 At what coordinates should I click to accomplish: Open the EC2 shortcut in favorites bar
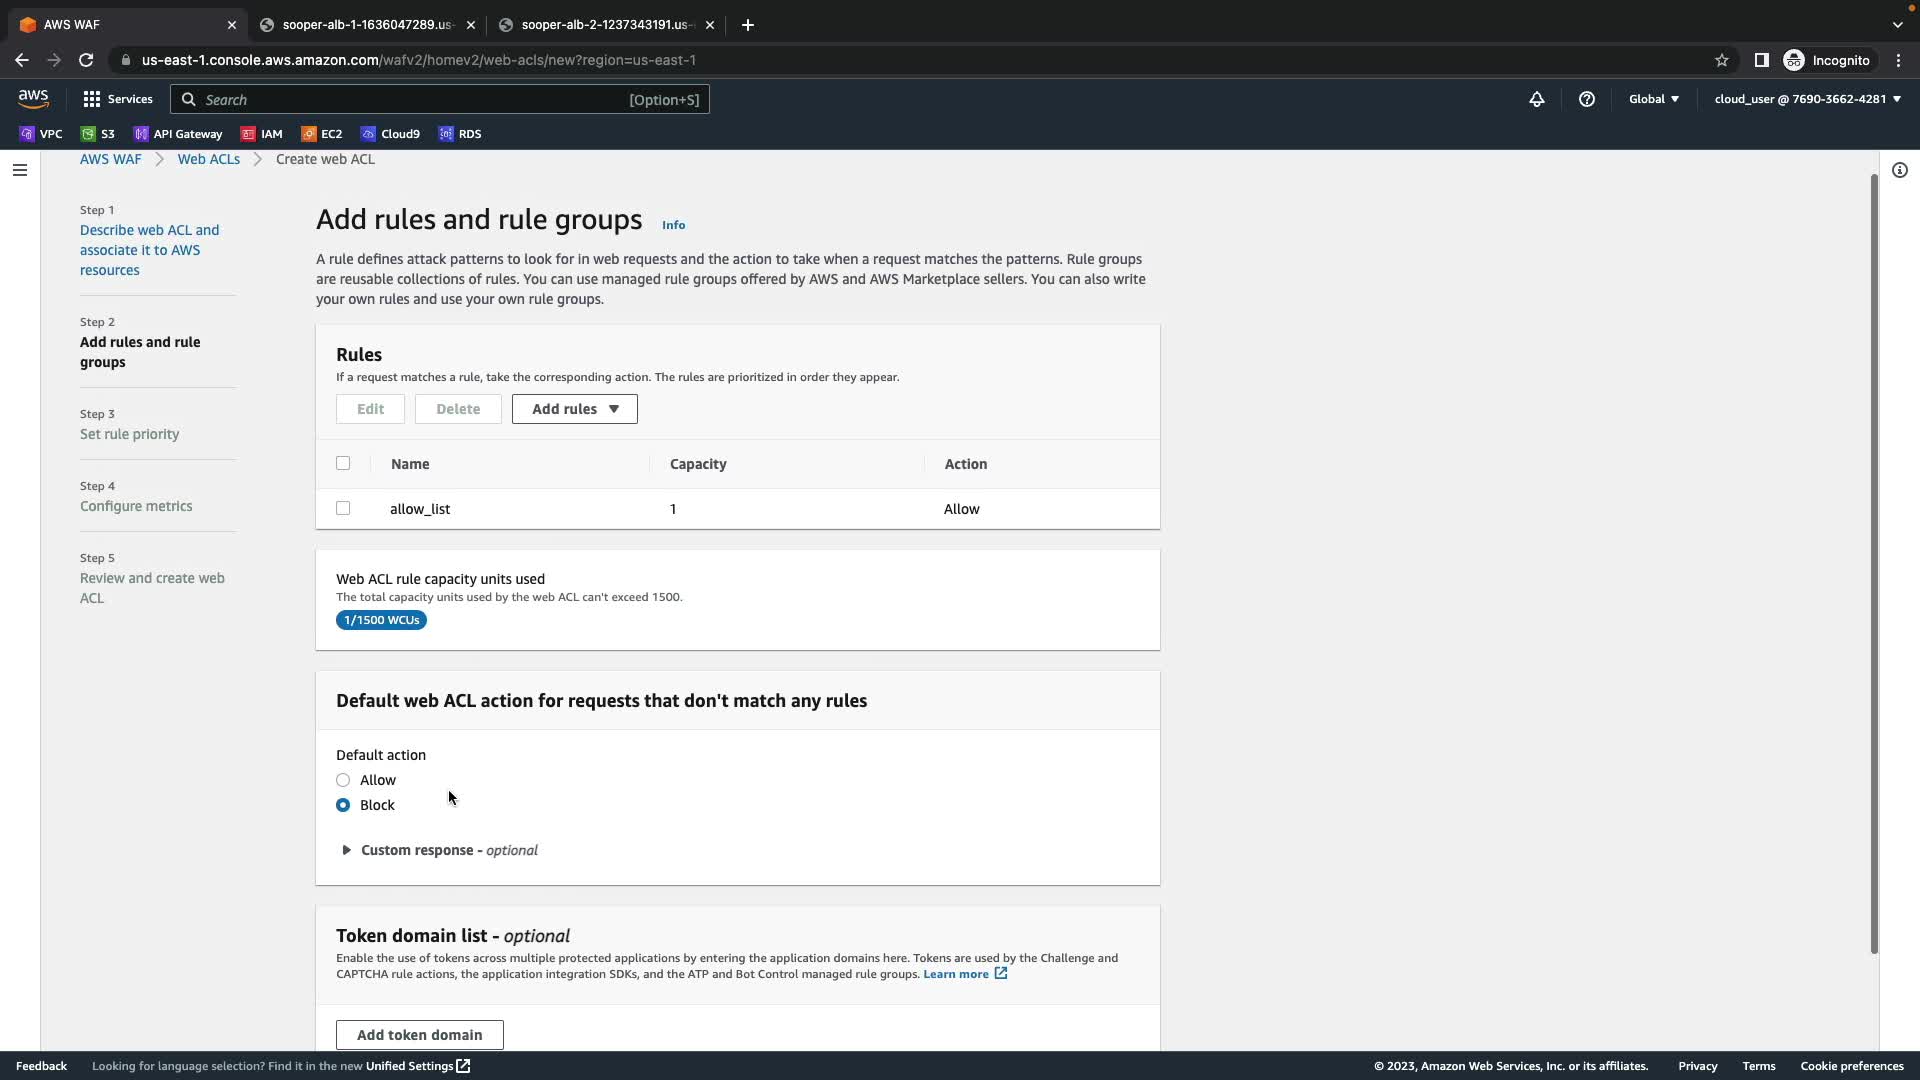point(321,134)
